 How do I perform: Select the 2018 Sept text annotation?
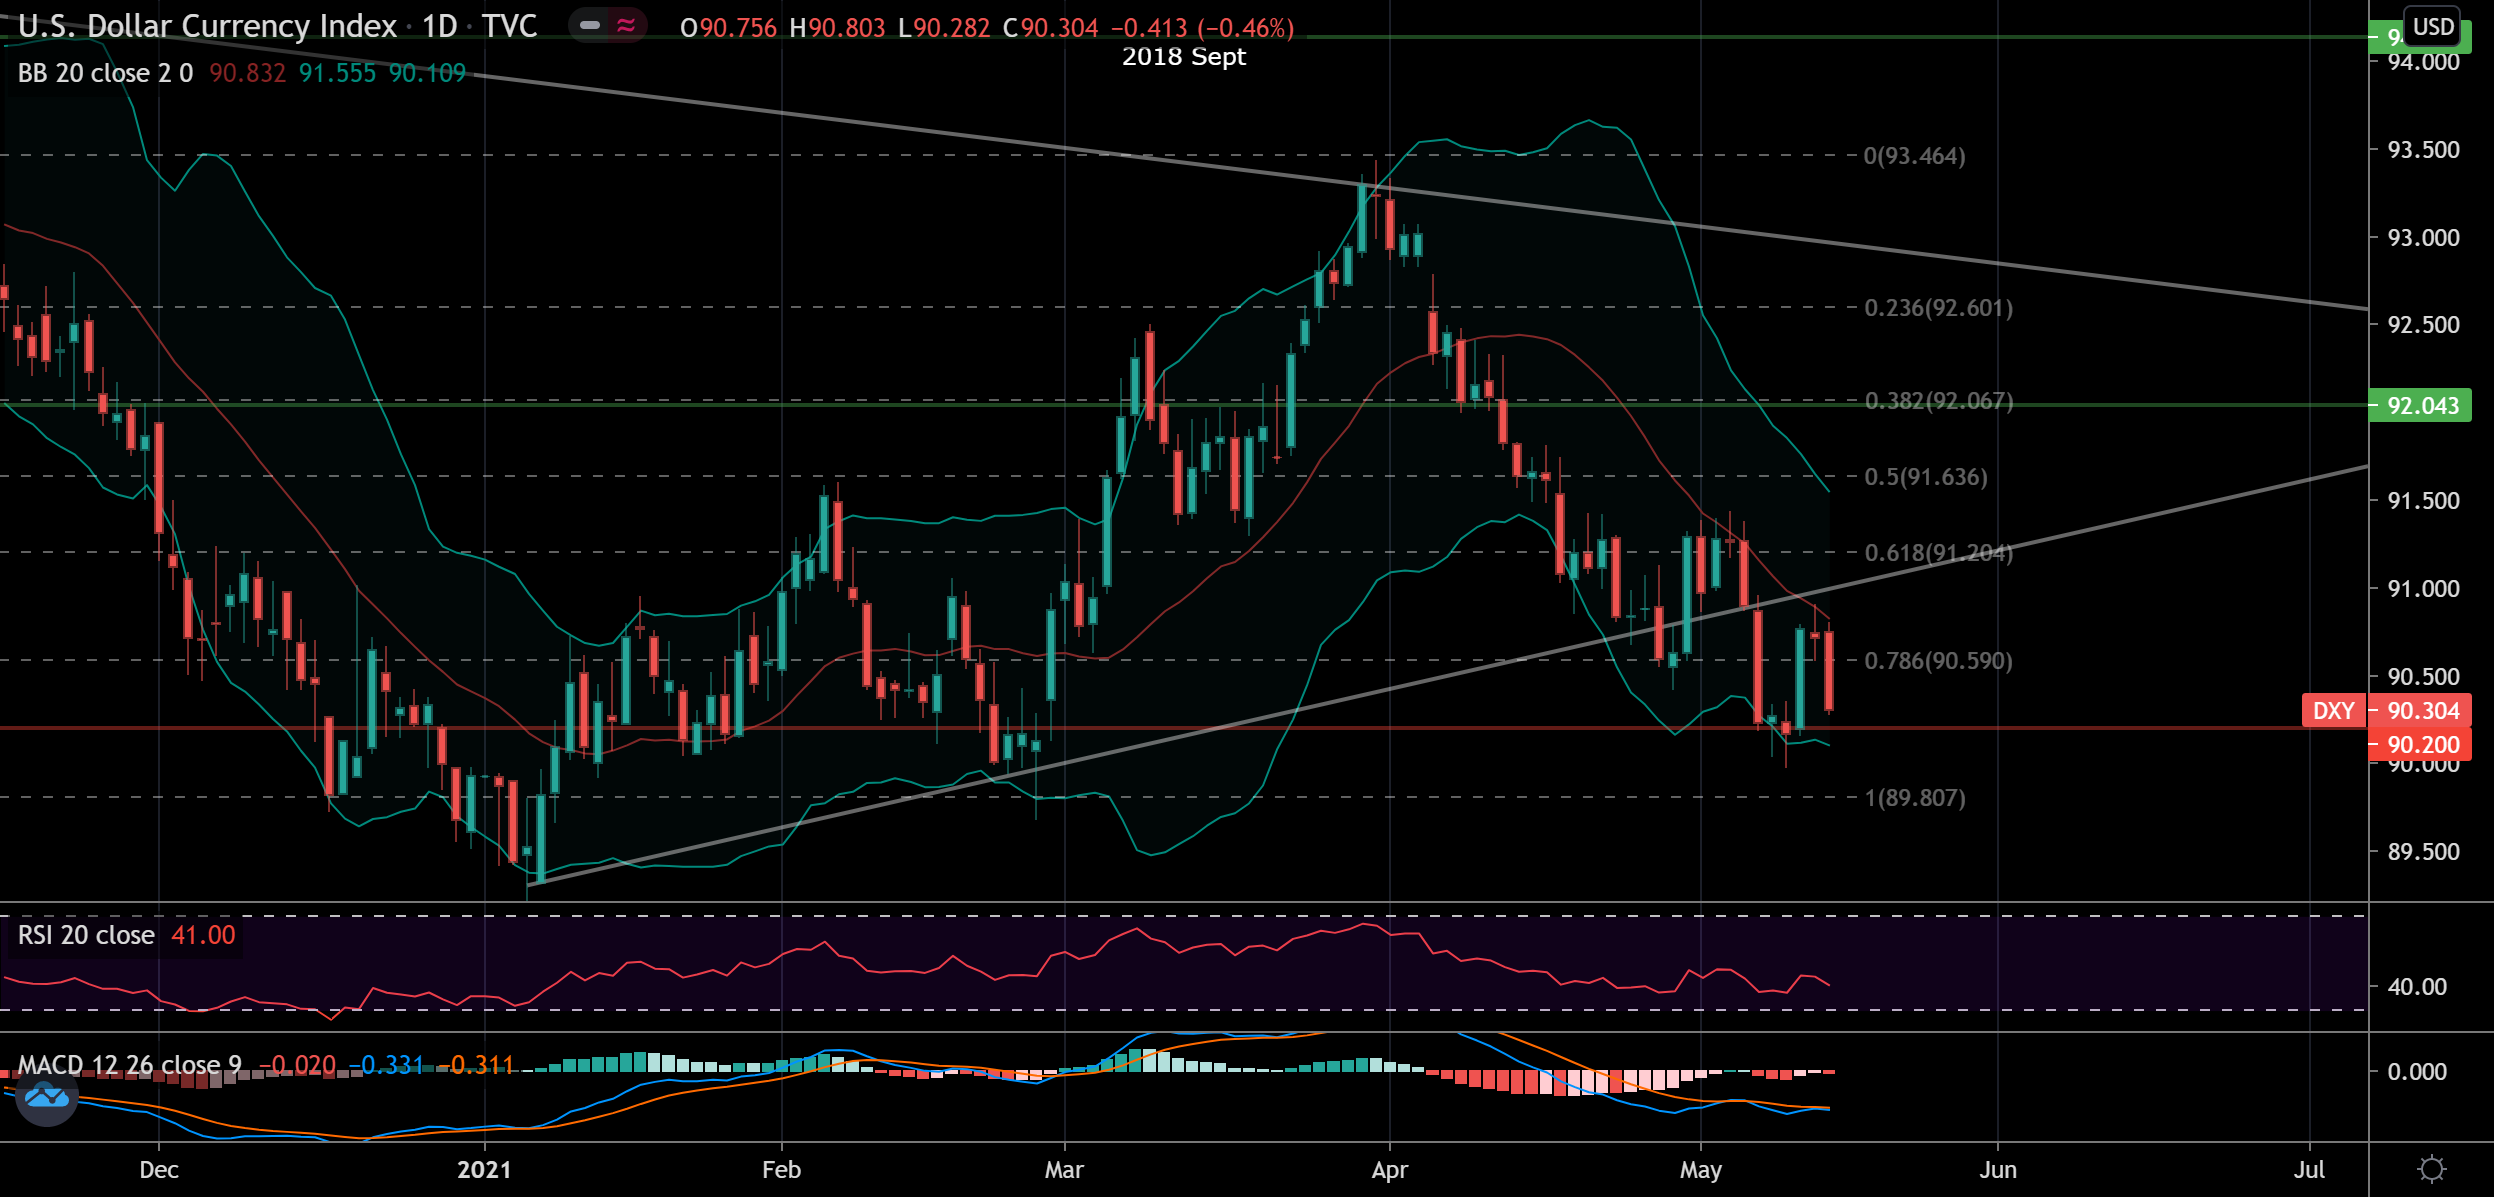point(1183,57)
